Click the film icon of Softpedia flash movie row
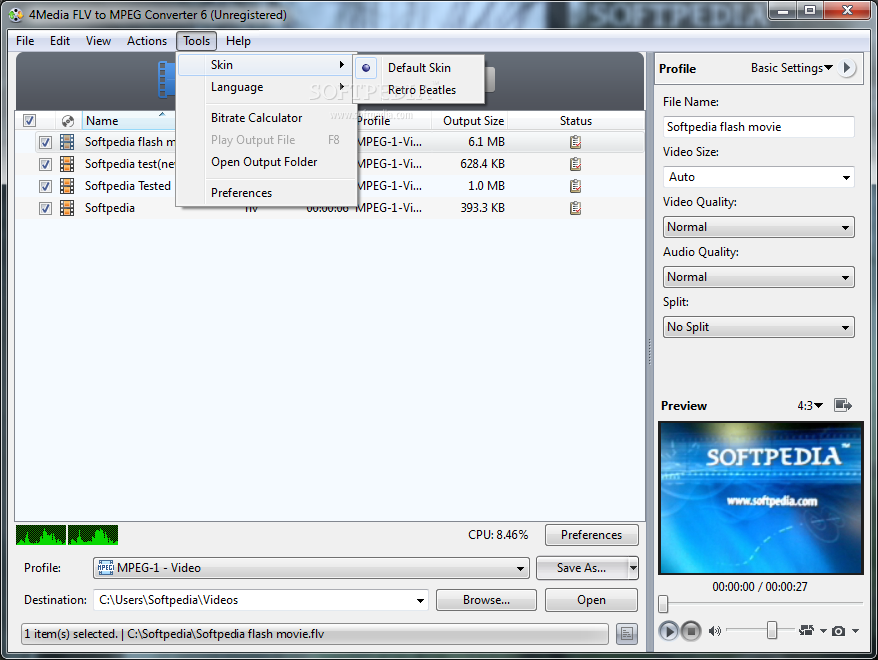878x660 pixels. 67,142
